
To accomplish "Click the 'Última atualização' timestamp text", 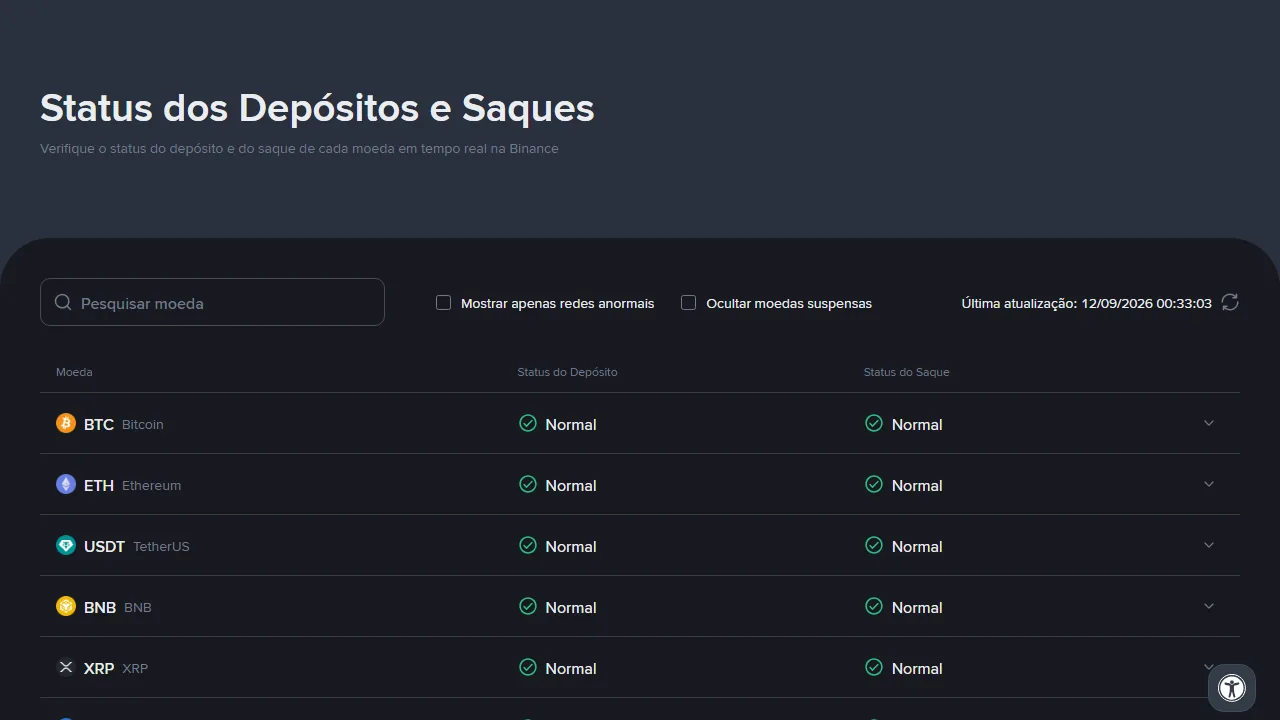I will (1087, 303).
